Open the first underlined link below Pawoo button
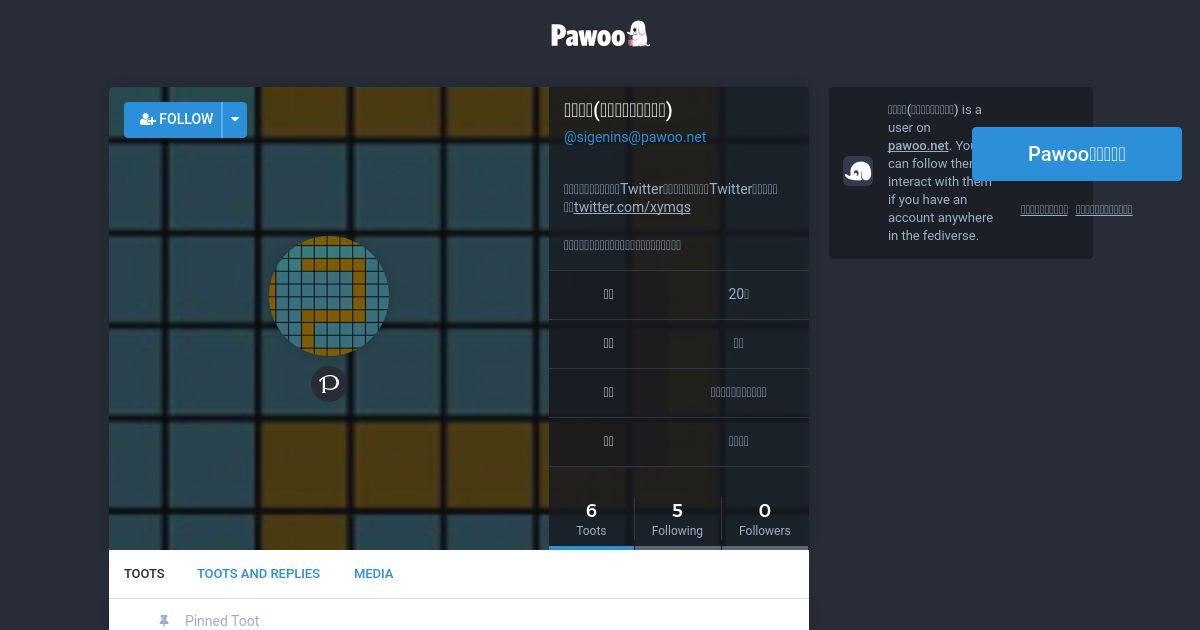This screenshot has height=630, width=1200. tap(1044, 210)
